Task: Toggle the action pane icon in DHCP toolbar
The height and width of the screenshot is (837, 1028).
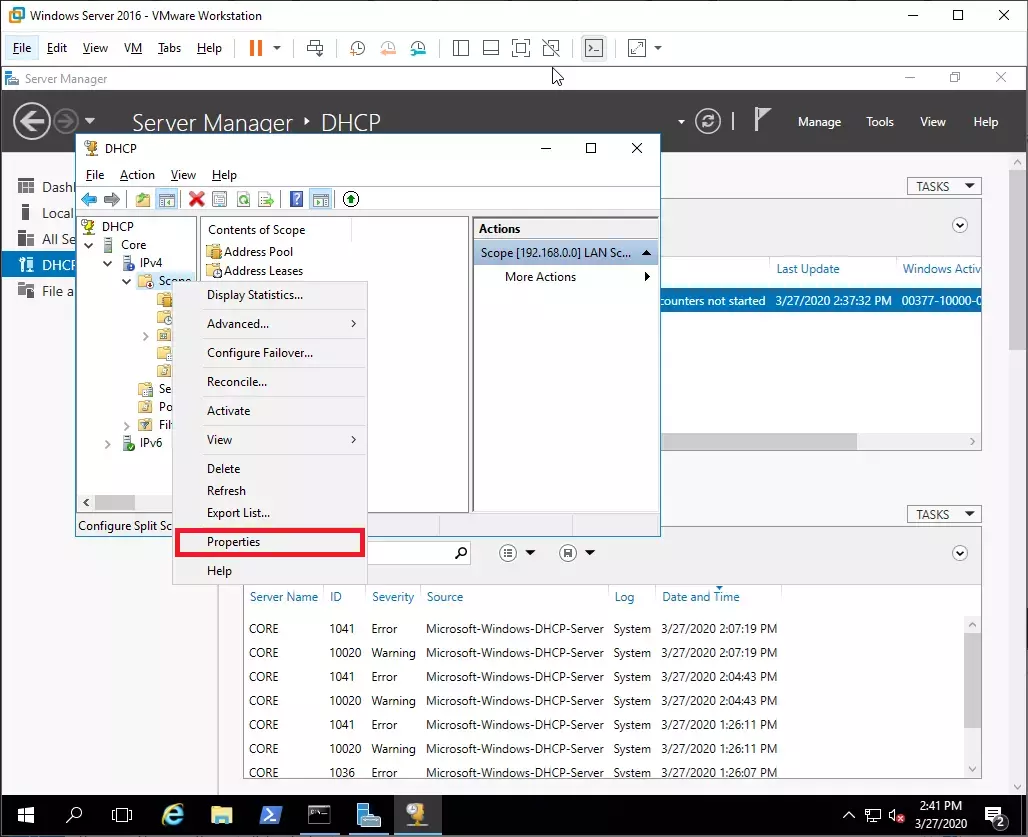Action: tap(321, 199)
